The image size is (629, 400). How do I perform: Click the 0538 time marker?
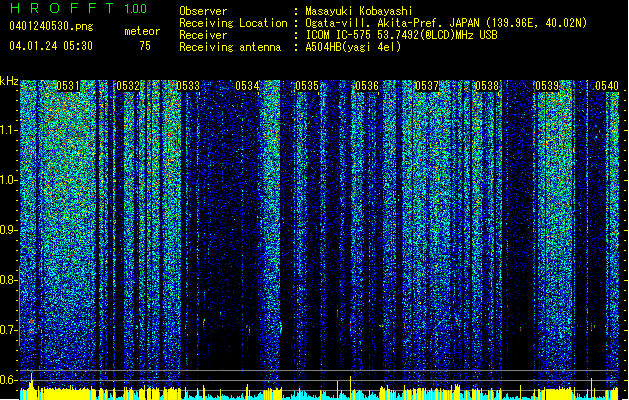[487, 86]
